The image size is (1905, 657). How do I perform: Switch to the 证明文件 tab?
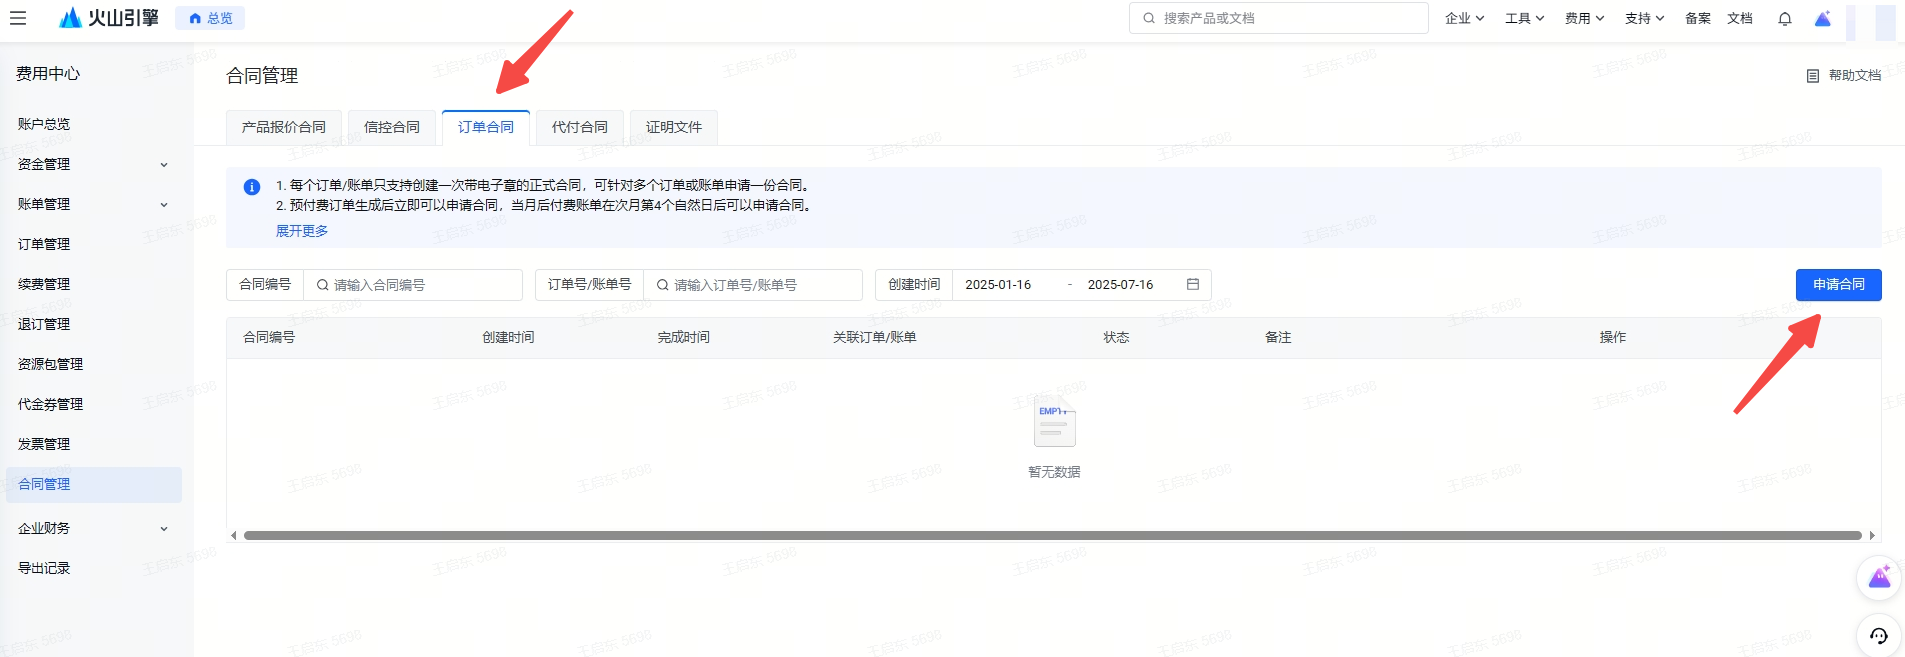(673, 127)
